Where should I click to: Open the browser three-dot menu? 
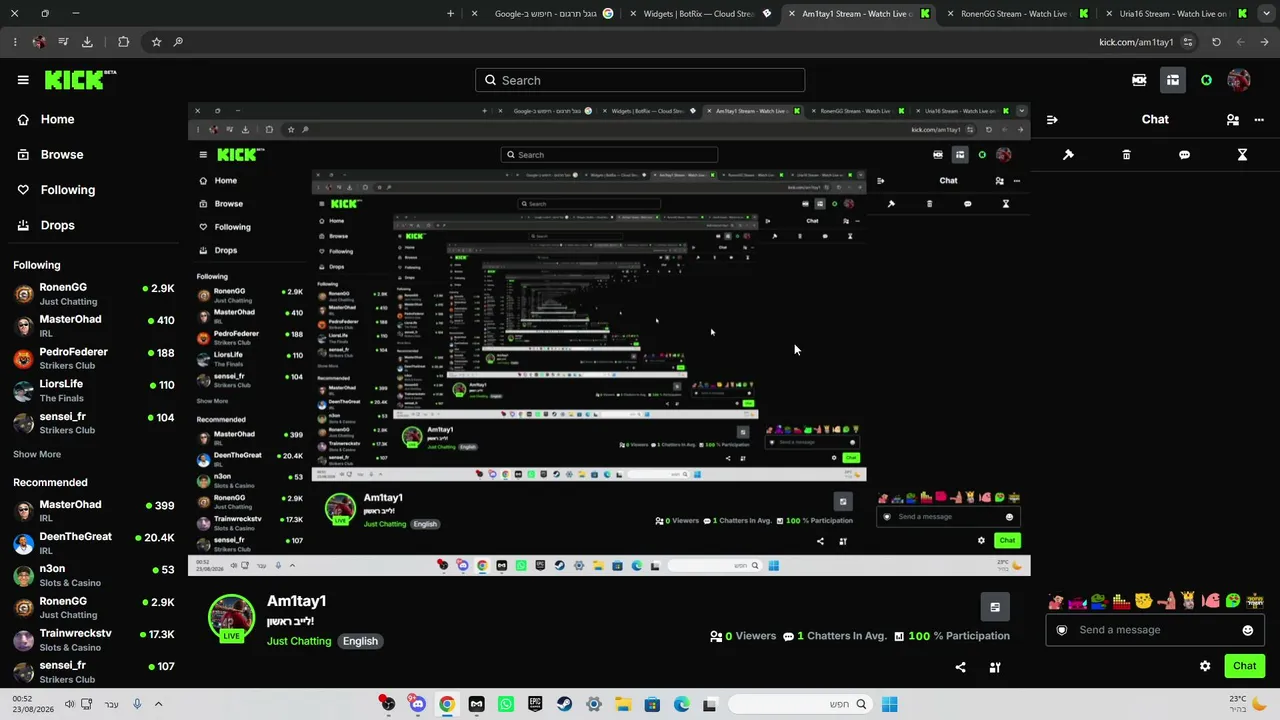point(15,42)
